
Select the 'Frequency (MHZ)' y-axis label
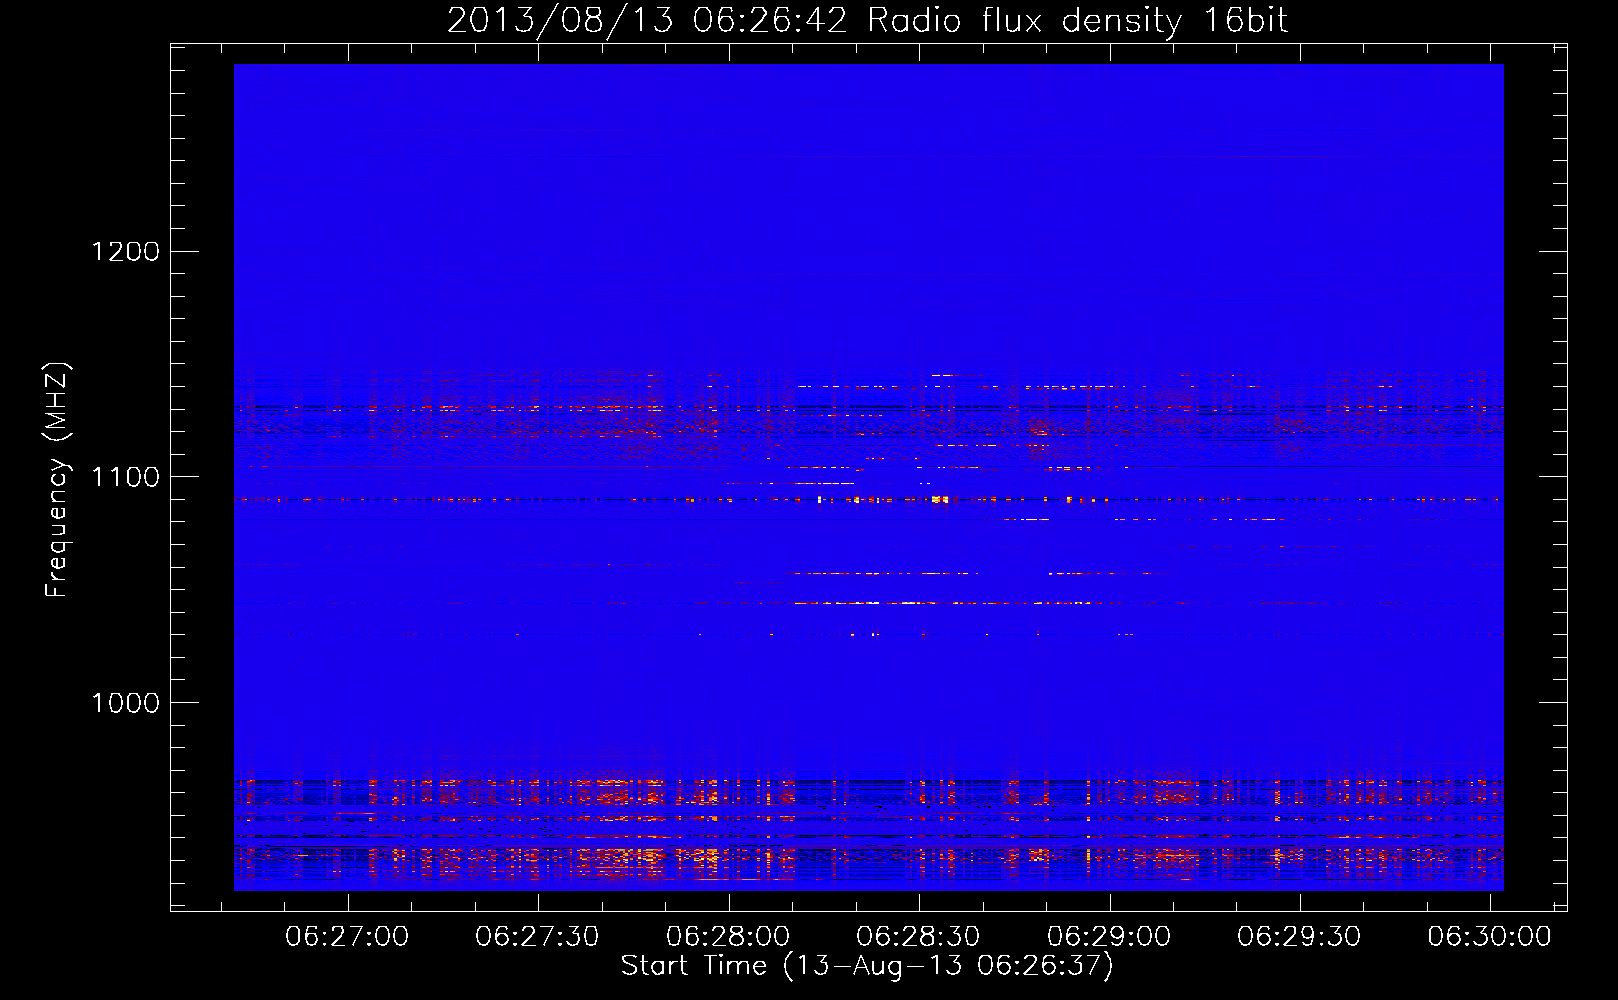[57, 480]
